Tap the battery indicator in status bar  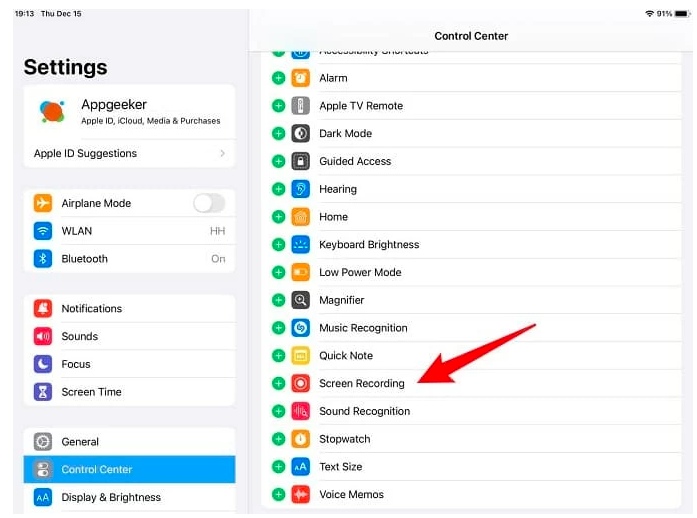[680, 14]
